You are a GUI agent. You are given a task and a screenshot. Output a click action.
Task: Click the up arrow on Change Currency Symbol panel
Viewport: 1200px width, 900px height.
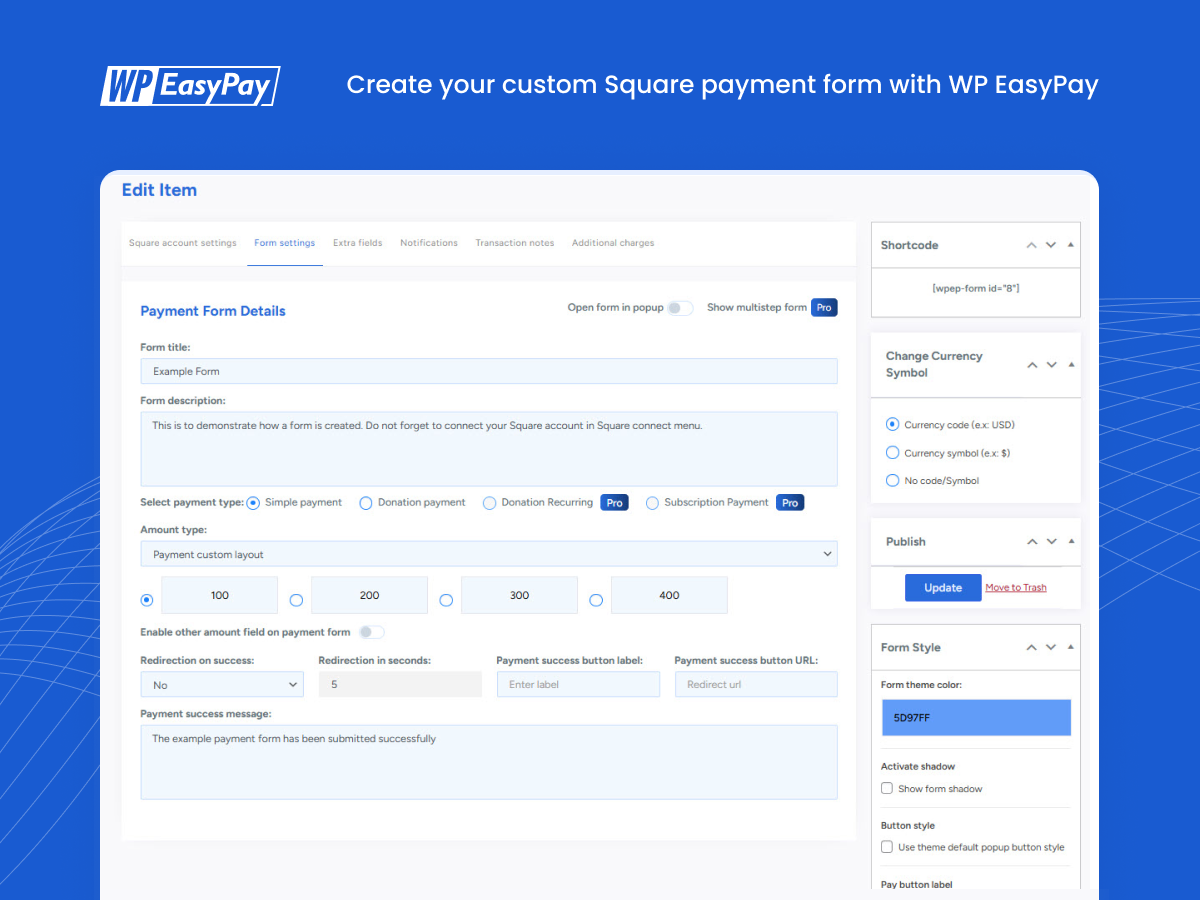[x=1031, y=364]
